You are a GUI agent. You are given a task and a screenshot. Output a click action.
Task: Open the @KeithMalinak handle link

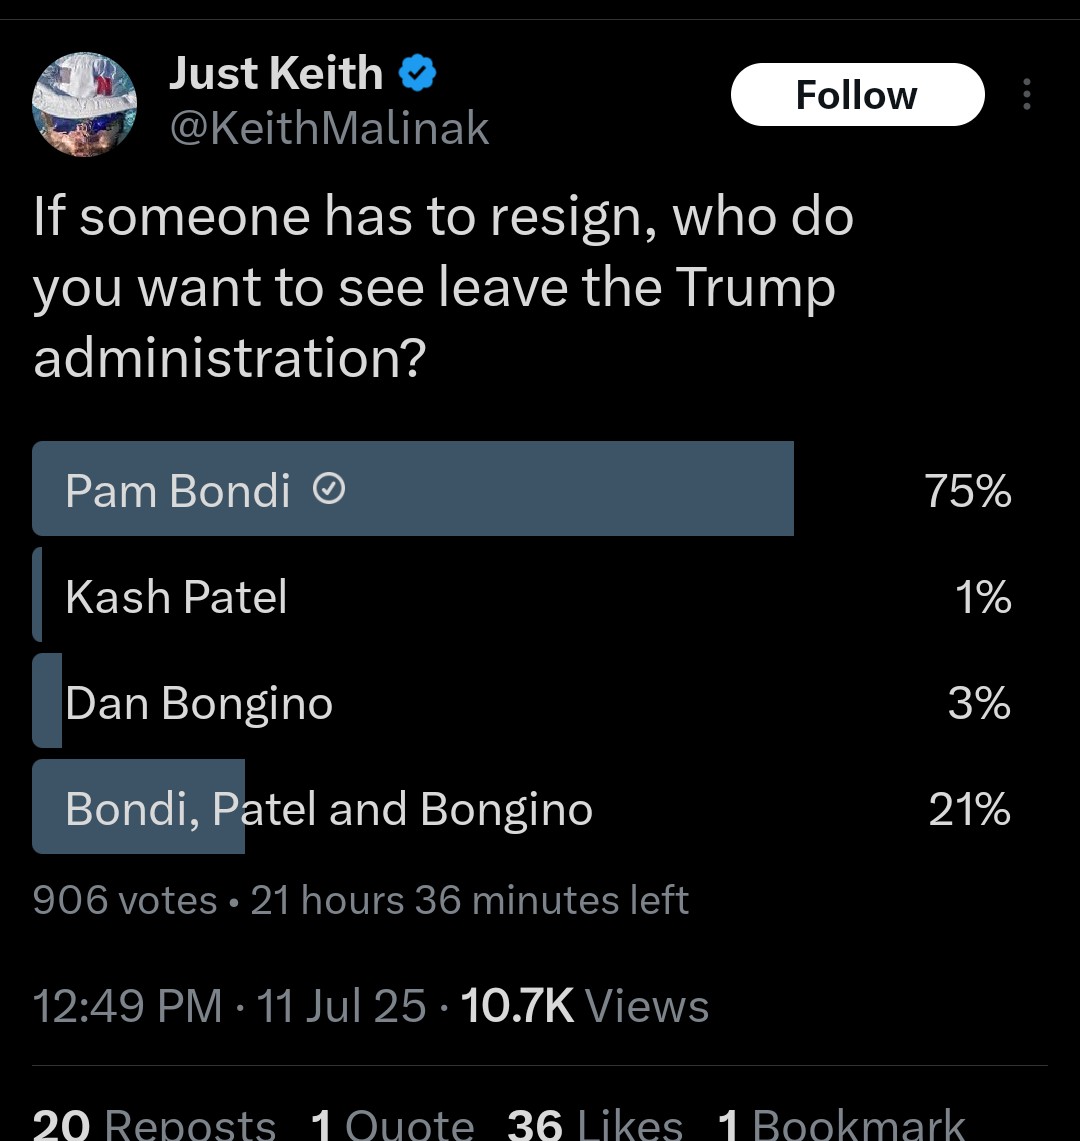point(329,128)
